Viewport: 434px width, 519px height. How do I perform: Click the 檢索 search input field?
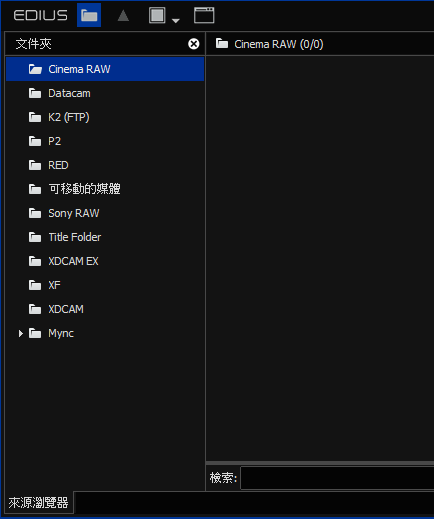tap(337, 478)
